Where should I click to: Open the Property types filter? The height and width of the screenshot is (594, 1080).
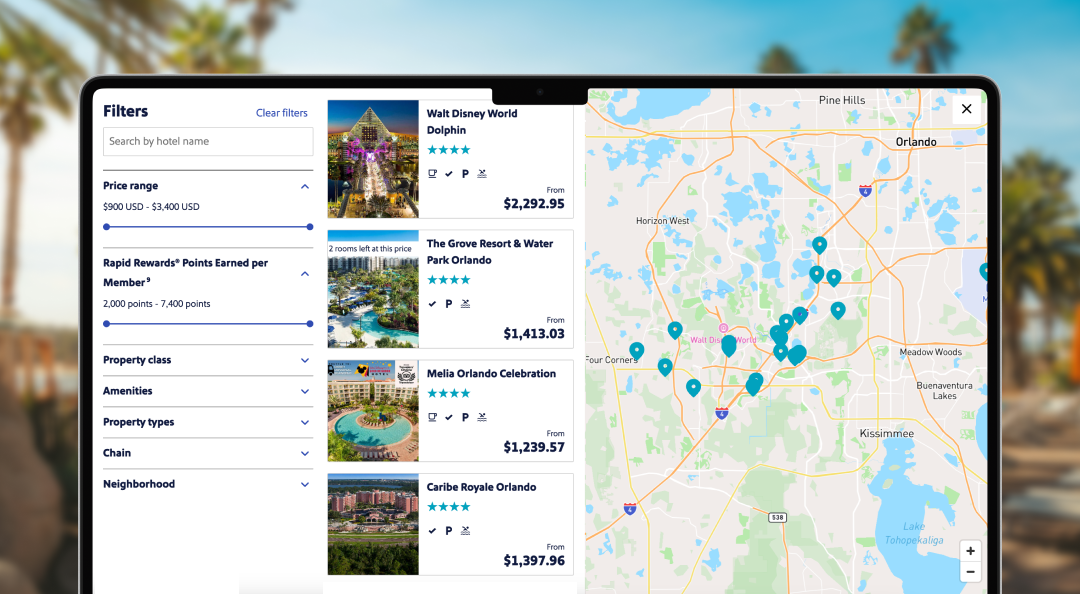(207, 422)
